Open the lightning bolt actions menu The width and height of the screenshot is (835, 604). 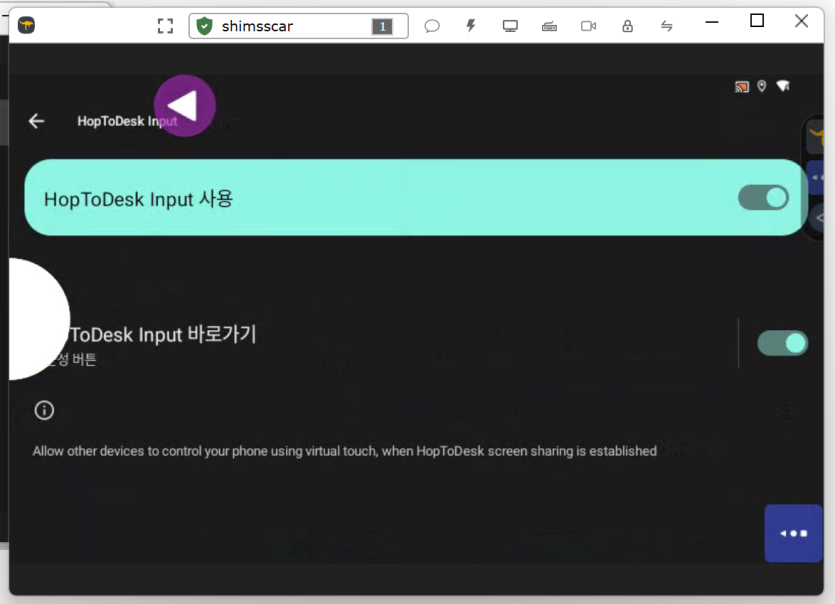click(471, 26)
